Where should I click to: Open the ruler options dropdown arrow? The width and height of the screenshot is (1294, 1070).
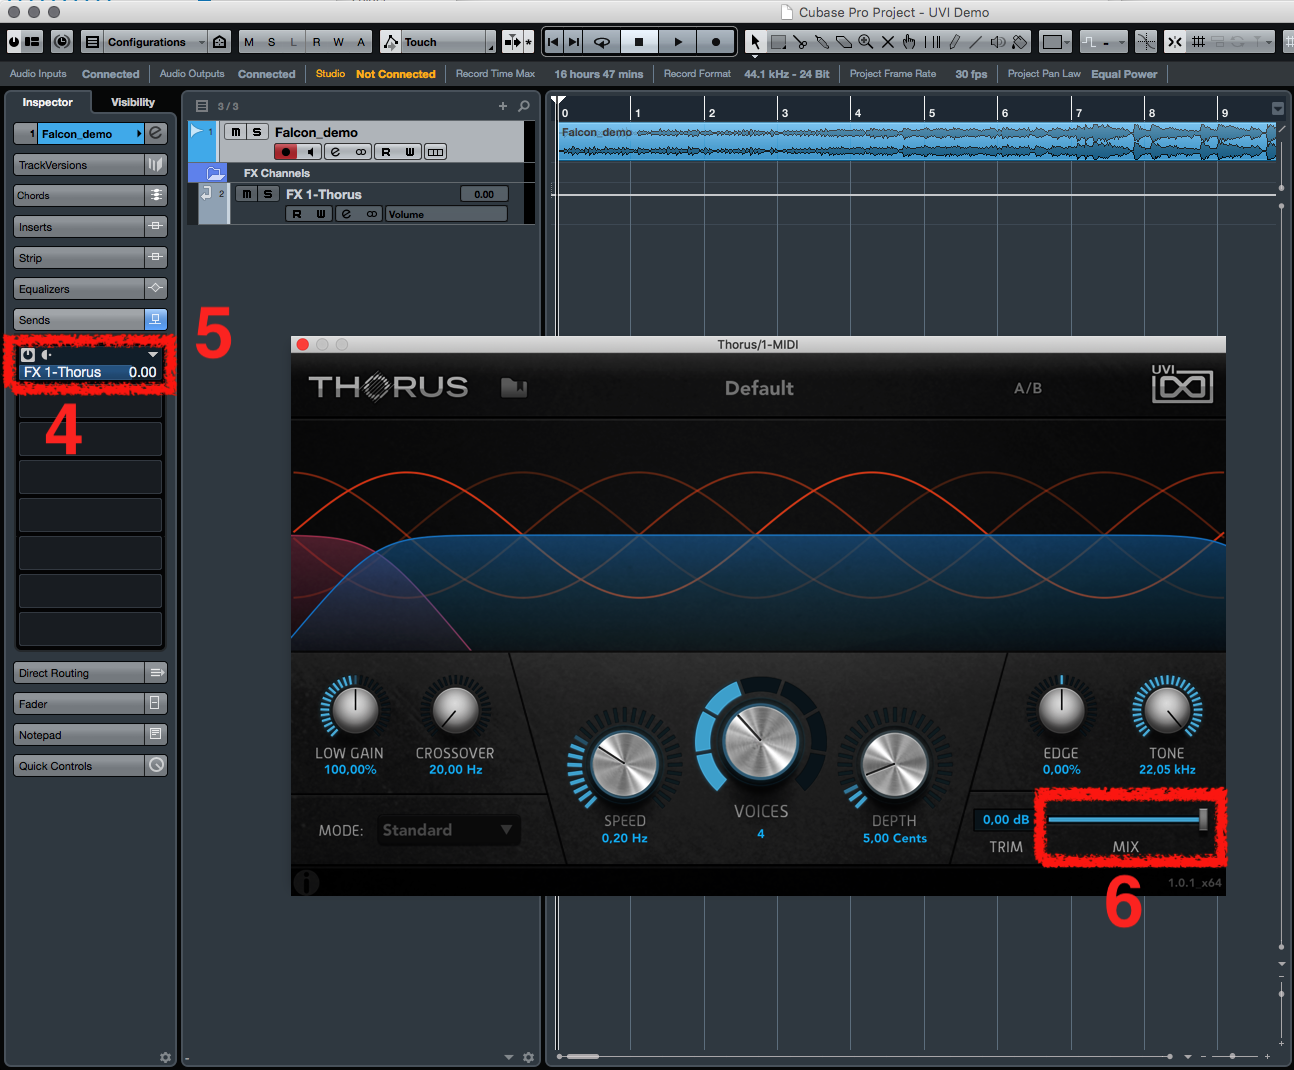pos(1278,108)
